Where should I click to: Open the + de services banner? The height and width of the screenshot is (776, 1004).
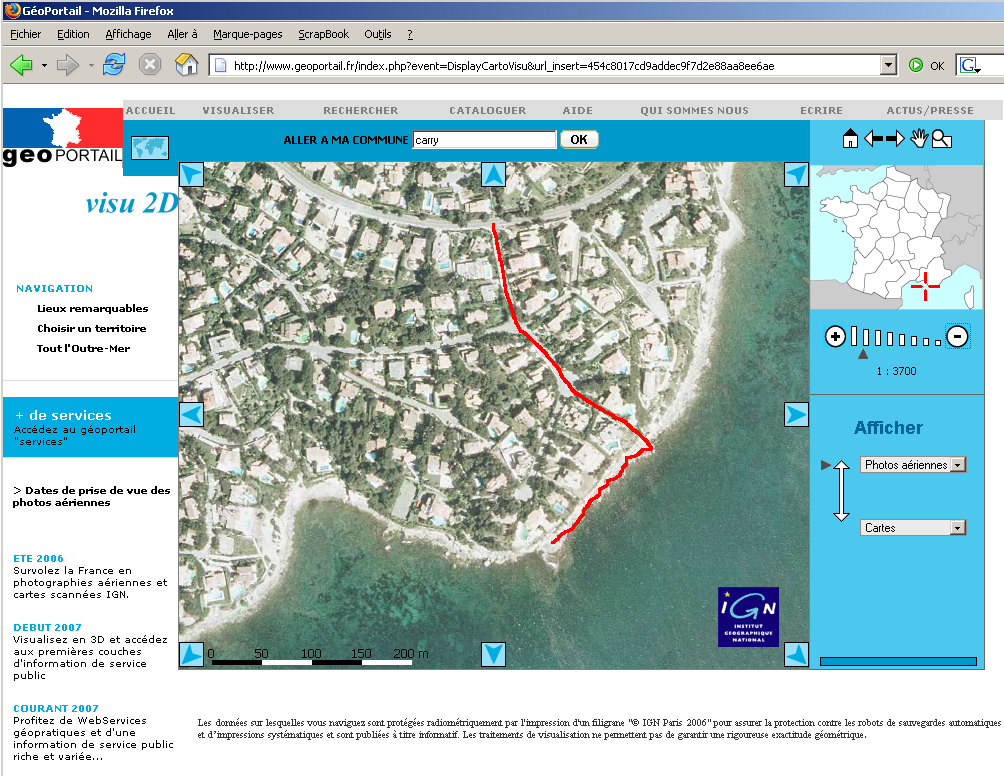tap(90, 427)
